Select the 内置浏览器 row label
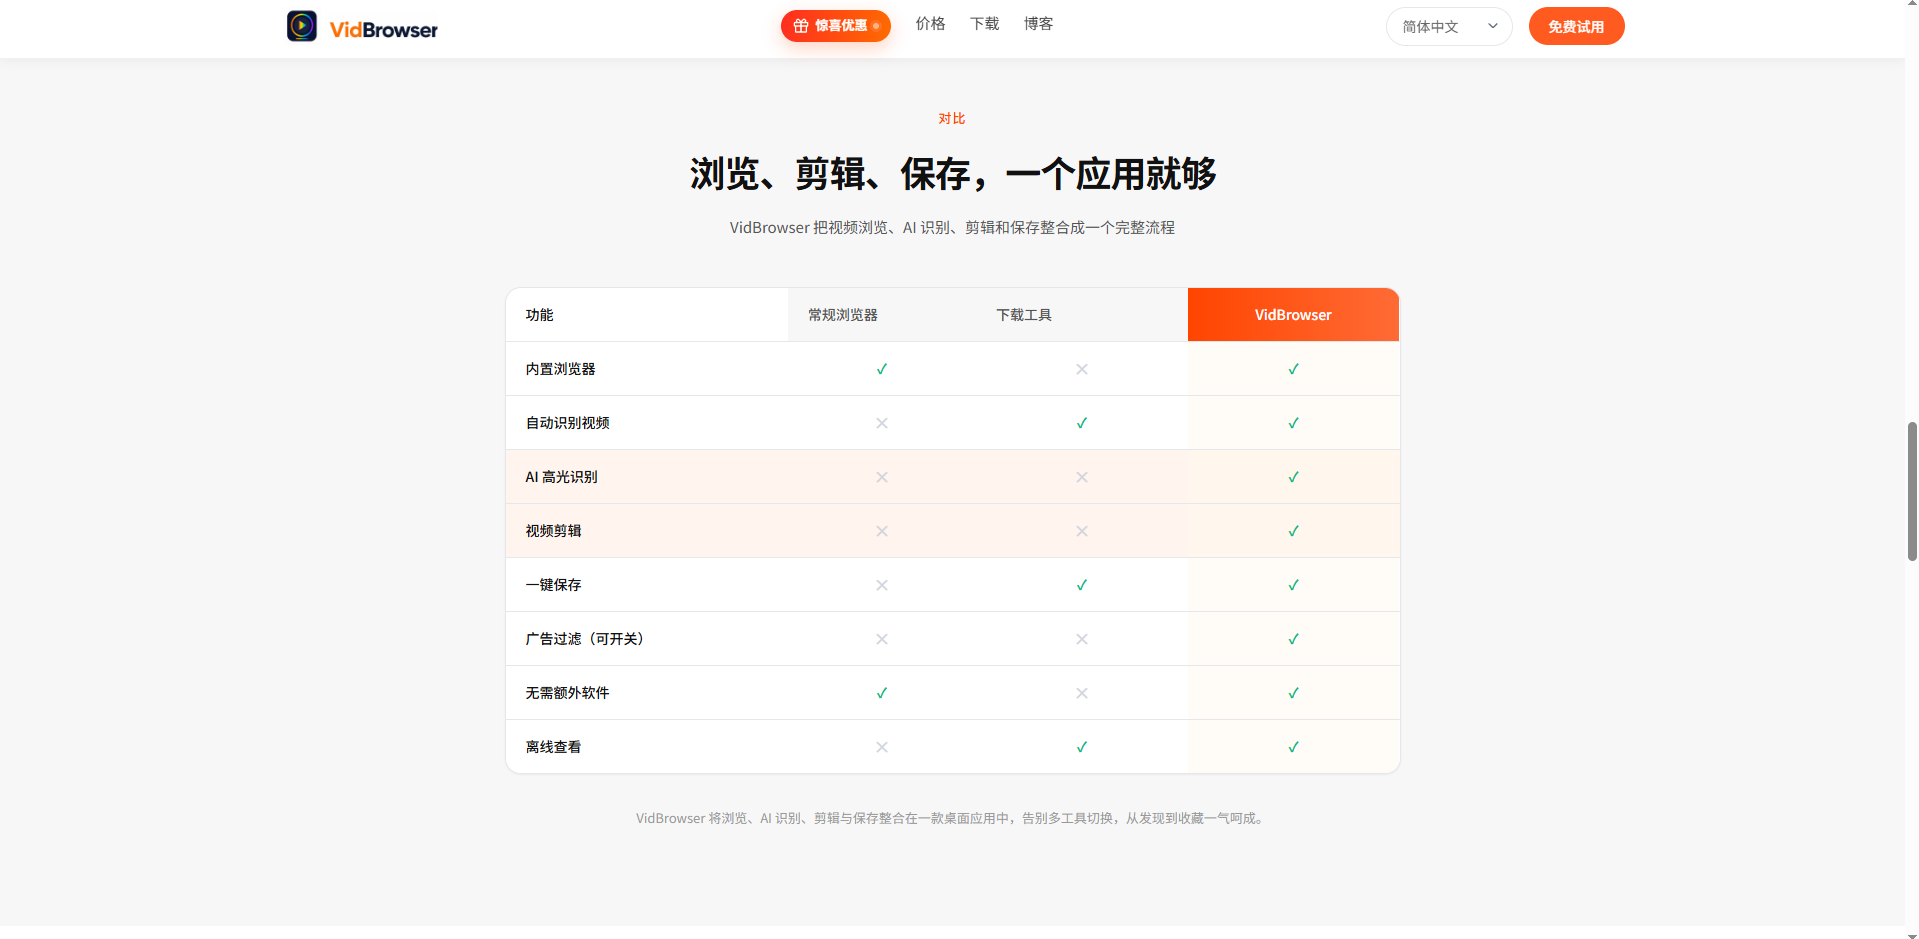This screenshot has width=1919, height=939. pos(560,369)
